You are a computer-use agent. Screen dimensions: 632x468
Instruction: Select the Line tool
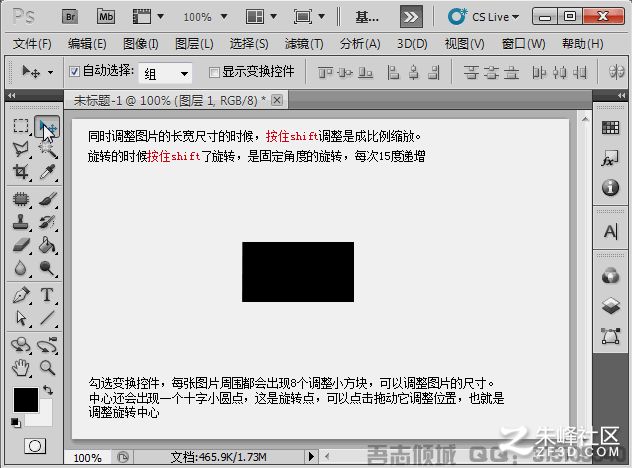(47, 318)
